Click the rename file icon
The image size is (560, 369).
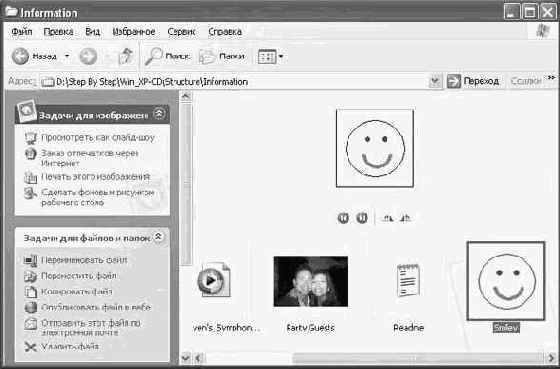tap(31, 260)
